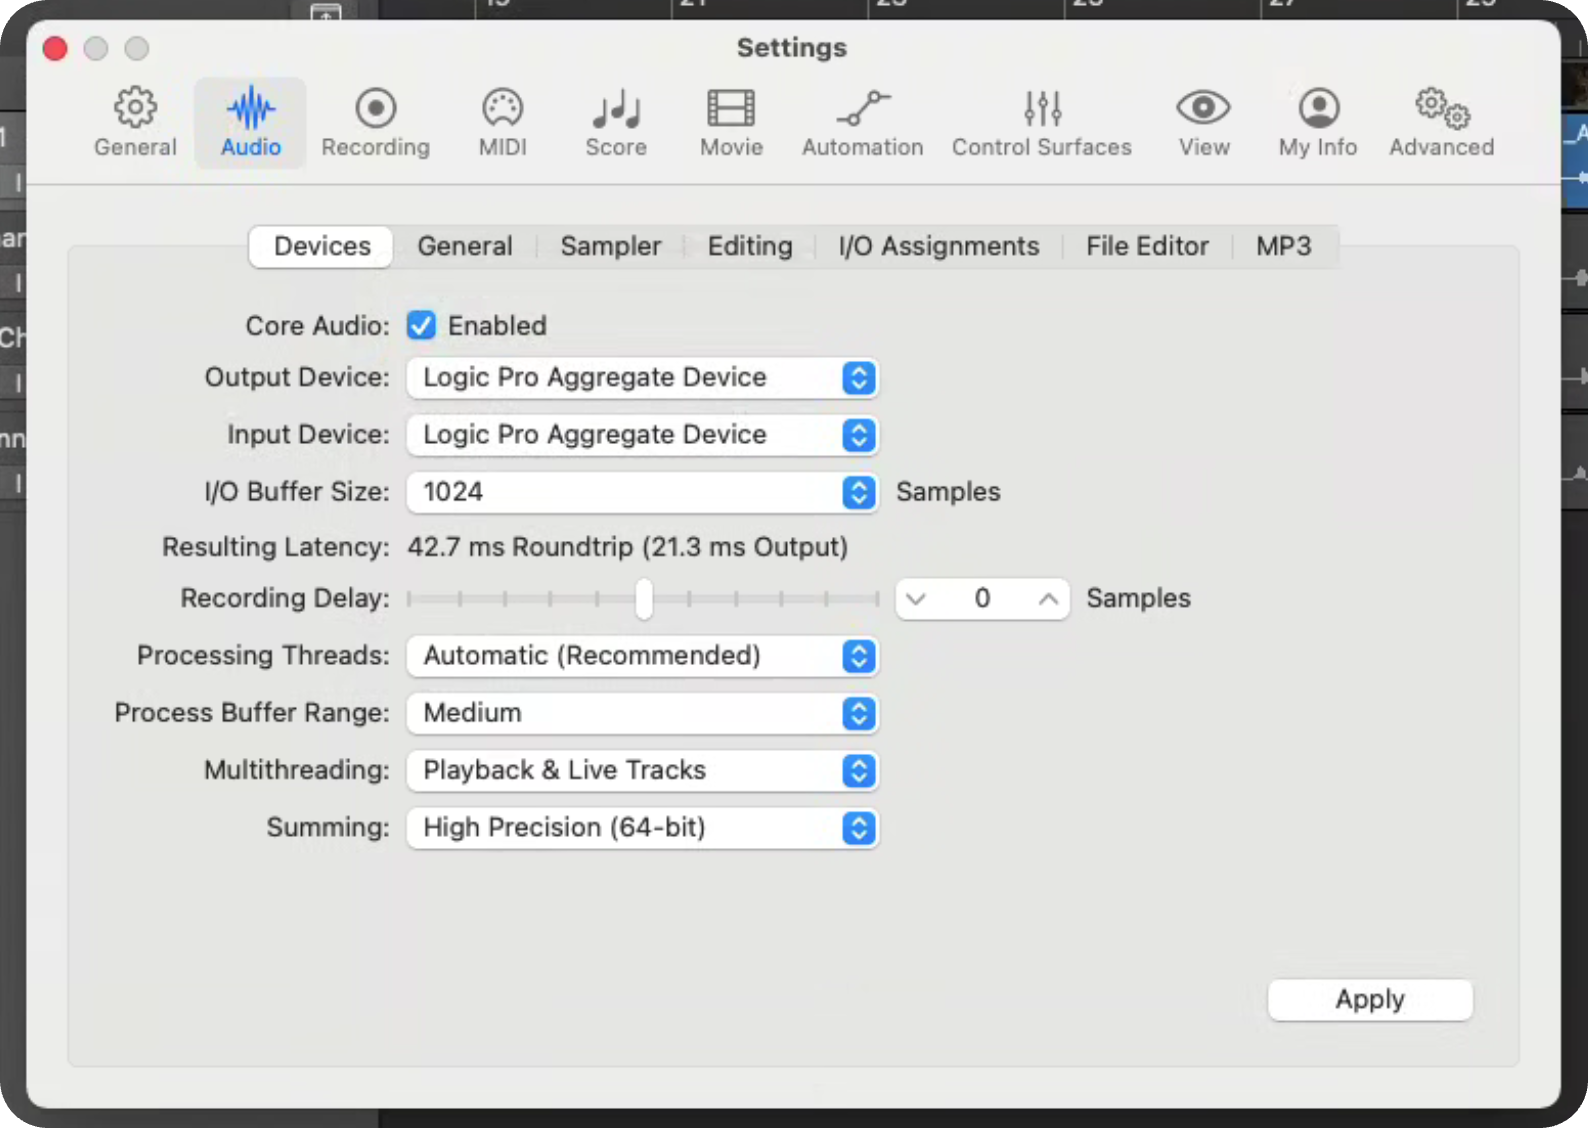Viewport: 1588px width, 1128px height.
Task: Open the Multithreading dropdown
Action: click(642, 770)
